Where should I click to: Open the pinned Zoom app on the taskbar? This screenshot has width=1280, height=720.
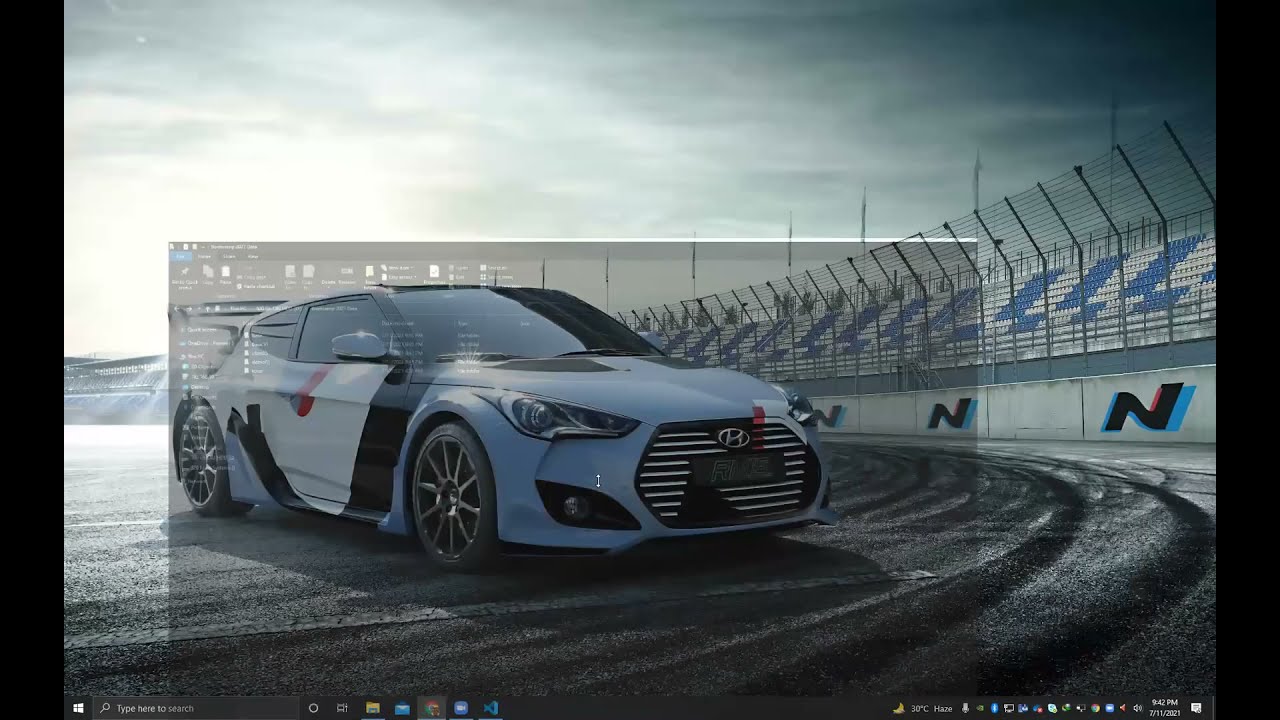461,708
